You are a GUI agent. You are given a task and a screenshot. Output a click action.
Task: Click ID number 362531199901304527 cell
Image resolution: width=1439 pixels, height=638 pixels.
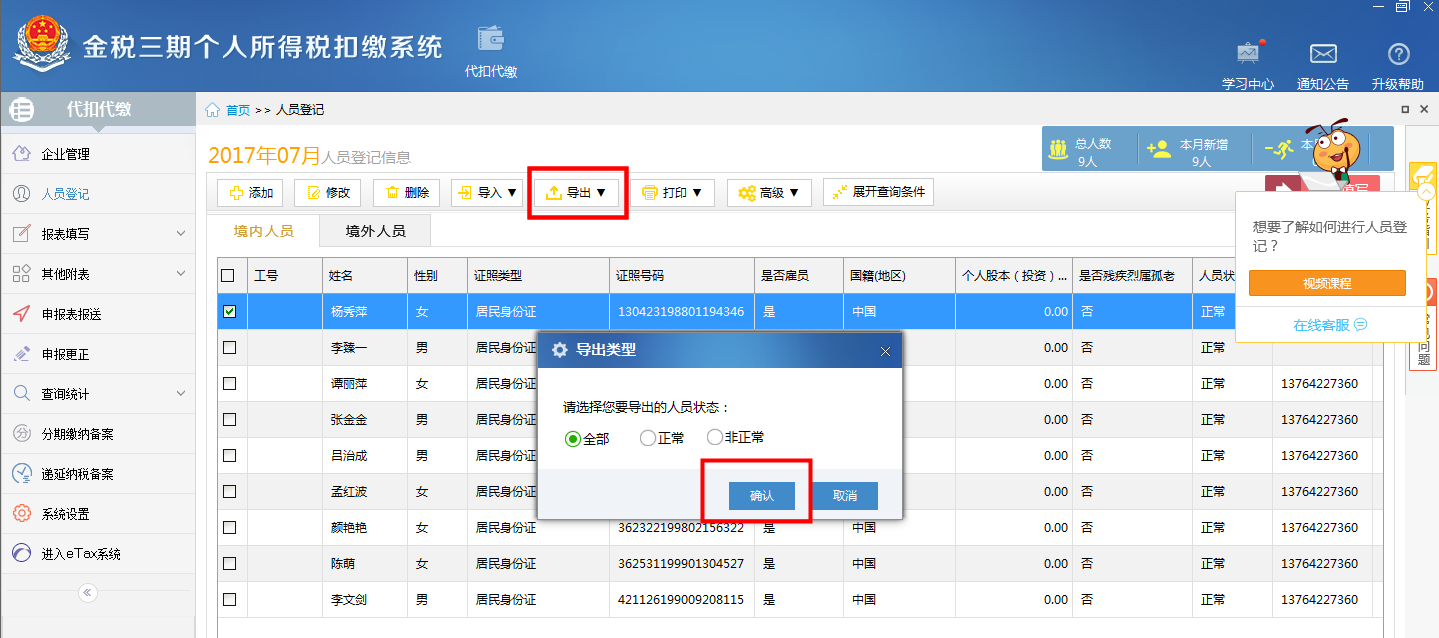pyautogui.click(x=681, y=564)
